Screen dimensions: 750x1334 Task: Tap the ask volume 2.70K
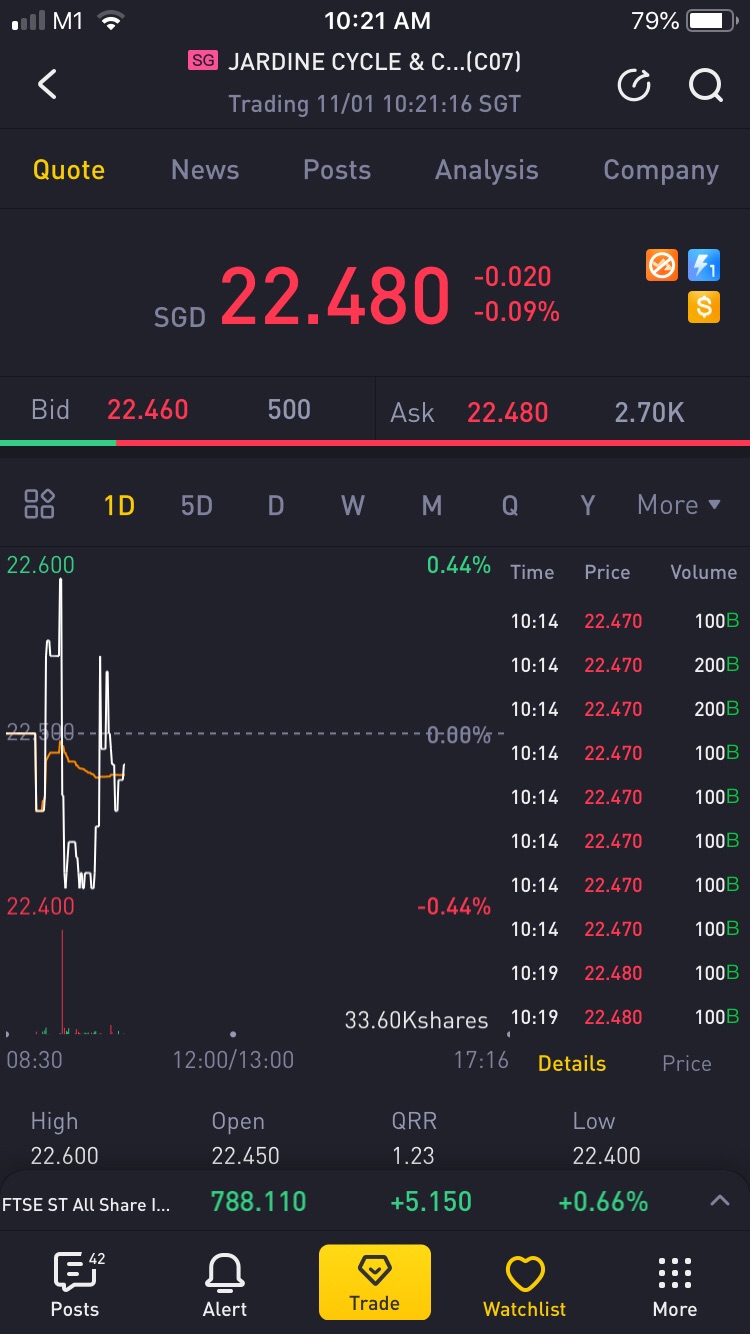[650, 412]
